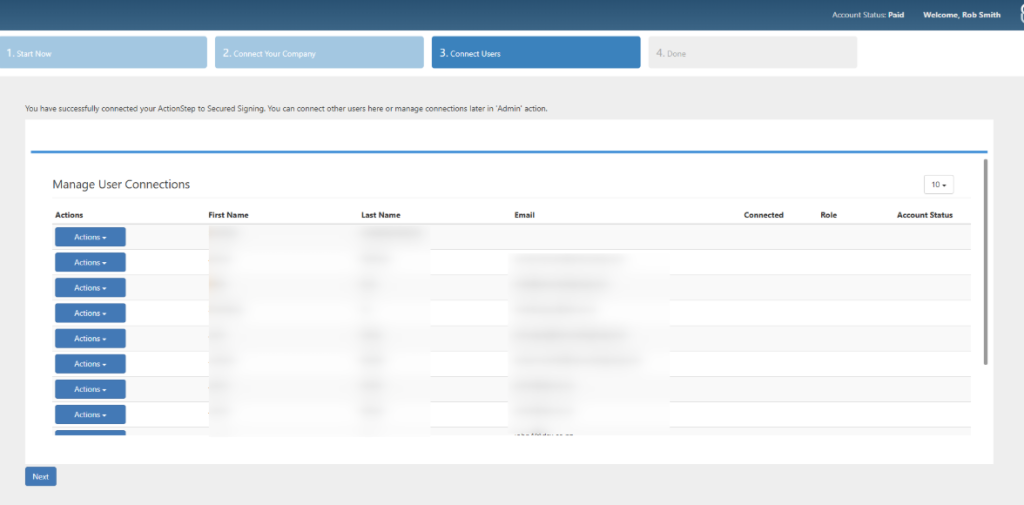The height and width of the screenshot is (505, 1024).
Task: Expand Actions dropdown in second user row
Action: coord(90,263)
